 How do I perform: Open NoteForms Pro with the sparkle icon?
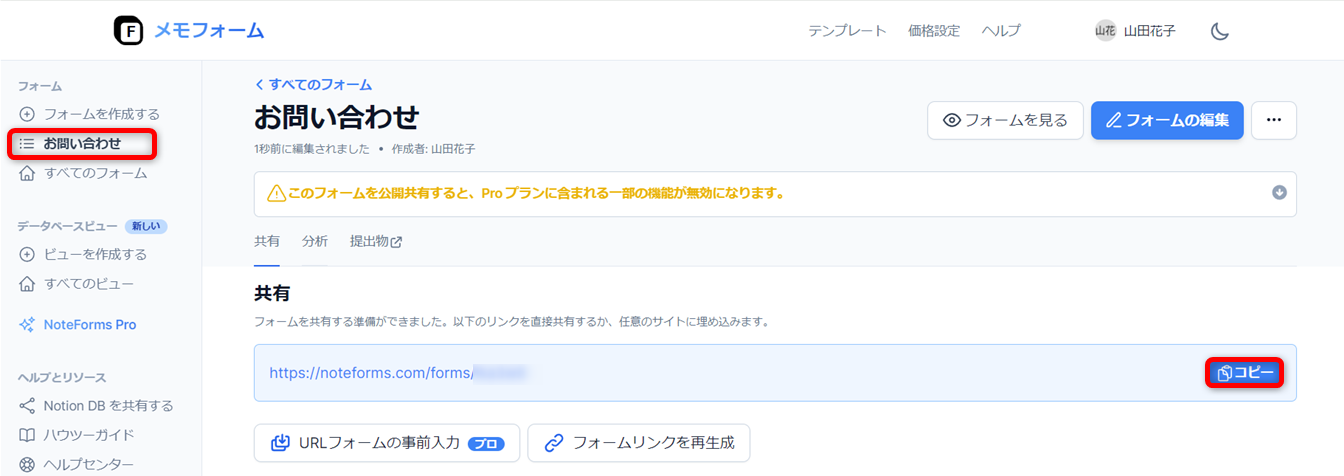tap(27, 325)
